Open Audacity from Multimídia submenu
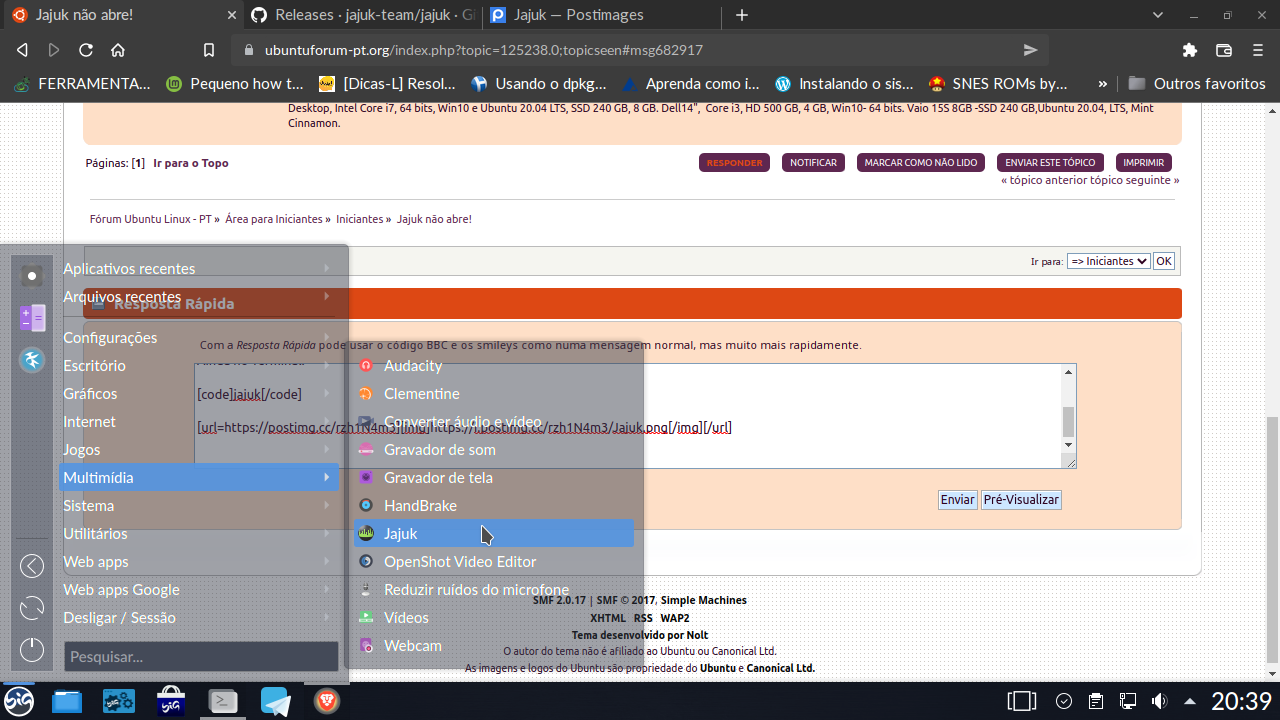This screenshot has height=720, width=1280. (x=494, y=366)
